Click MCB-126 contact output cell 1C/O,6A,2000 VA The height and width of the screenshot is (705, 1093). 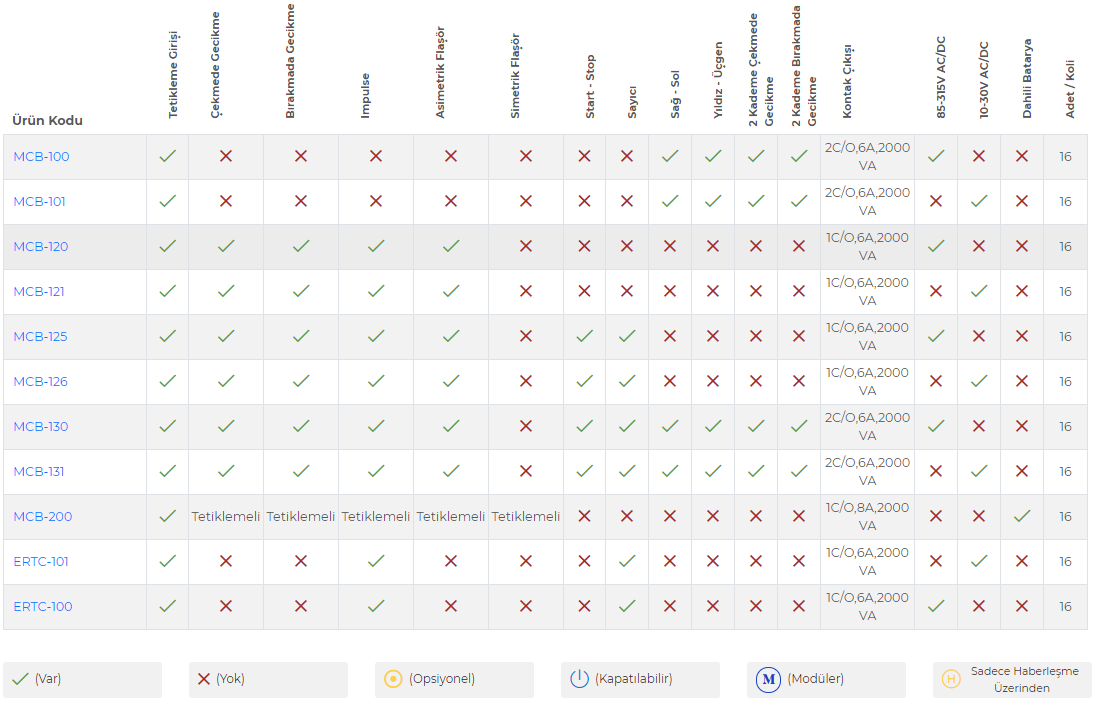point(867,381)
